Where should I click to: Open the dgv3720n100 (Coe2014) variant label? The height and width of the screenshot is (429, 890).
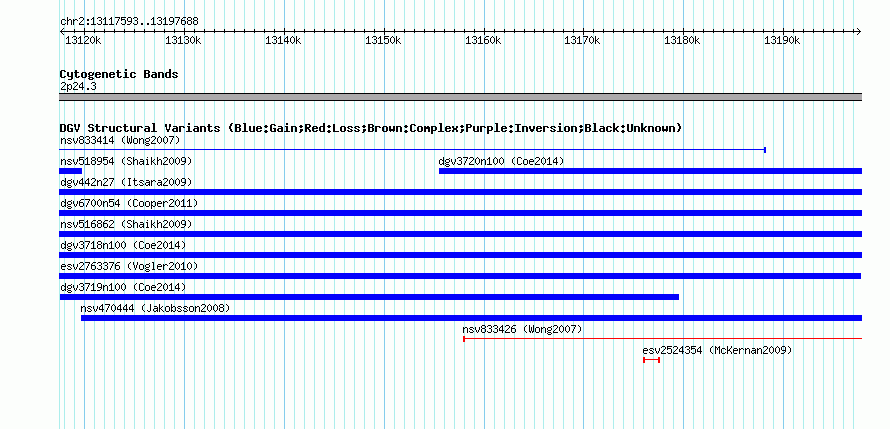(501, 161)
